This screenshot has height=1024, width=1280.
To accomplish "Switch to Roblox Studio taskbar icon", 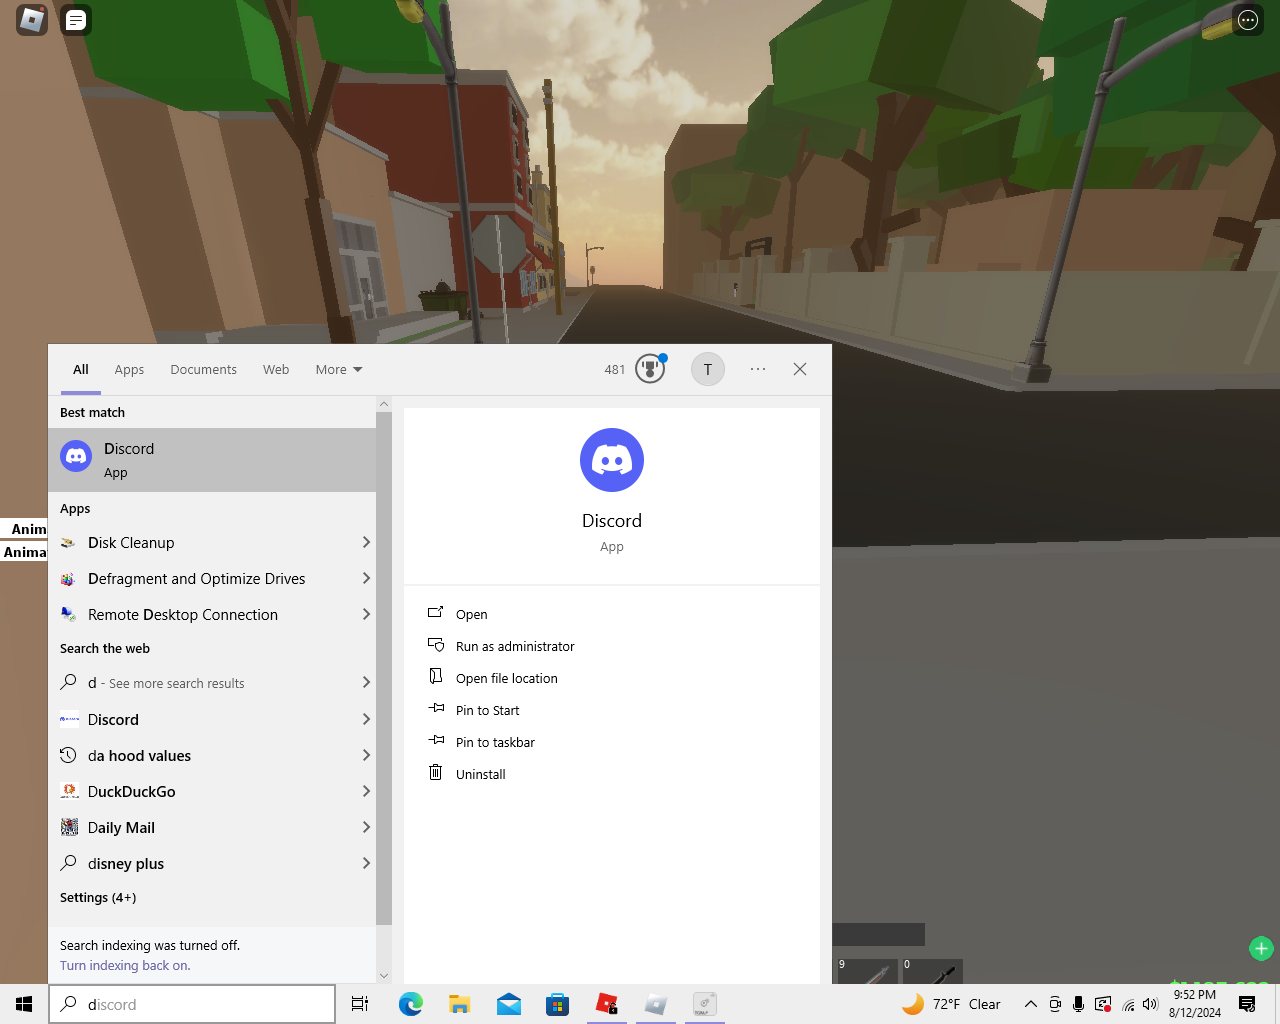I will [x=656, y=1004].
